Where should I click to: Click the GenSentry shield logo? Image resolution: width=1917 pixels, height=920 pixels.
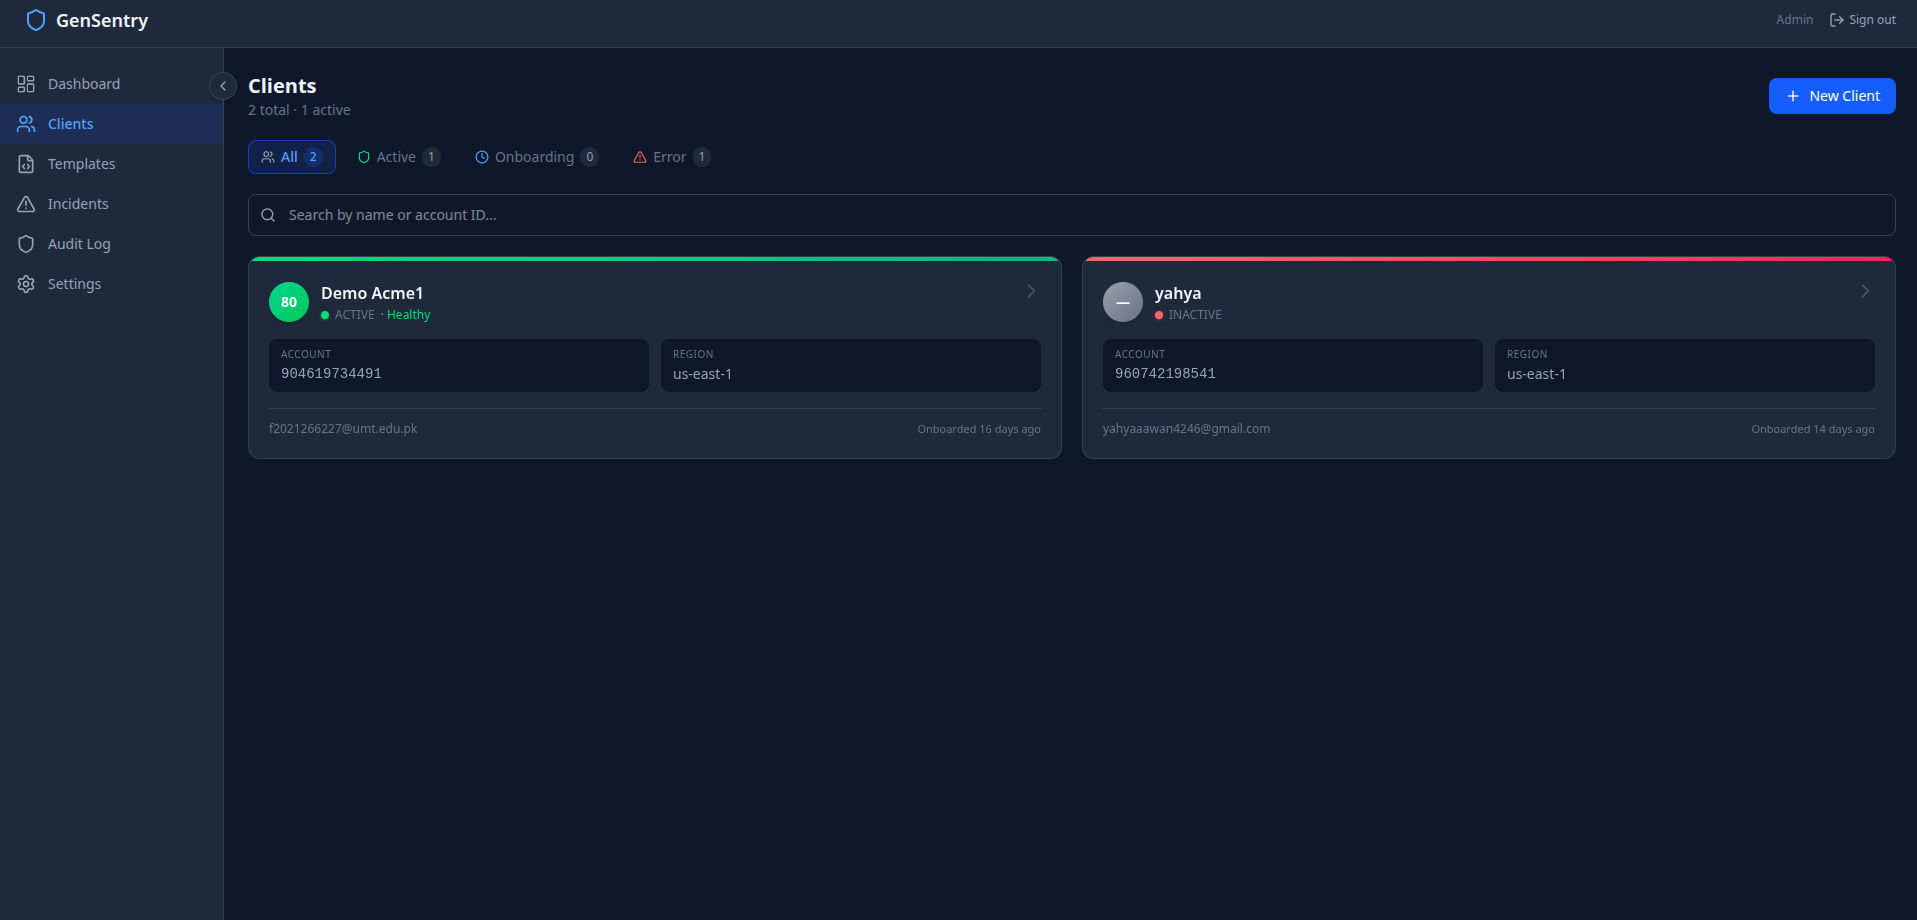point(36,20)
